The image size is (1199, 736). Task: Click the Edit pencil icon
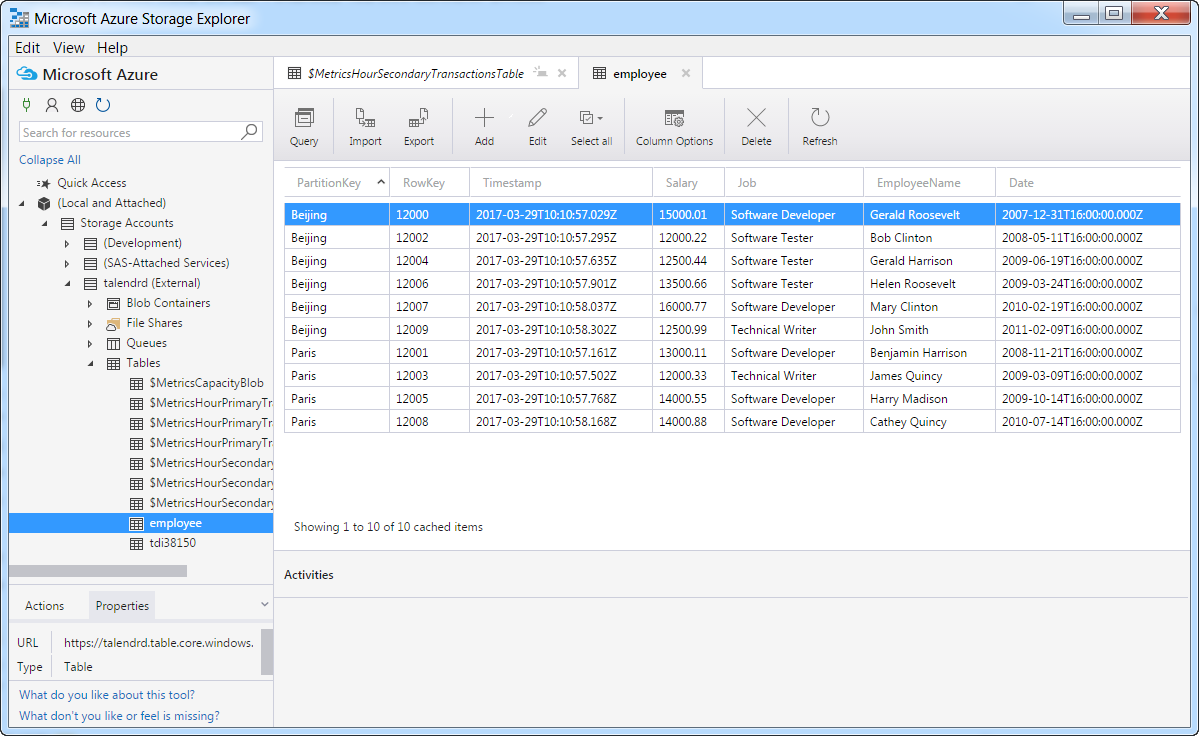(x=538, y=126)
